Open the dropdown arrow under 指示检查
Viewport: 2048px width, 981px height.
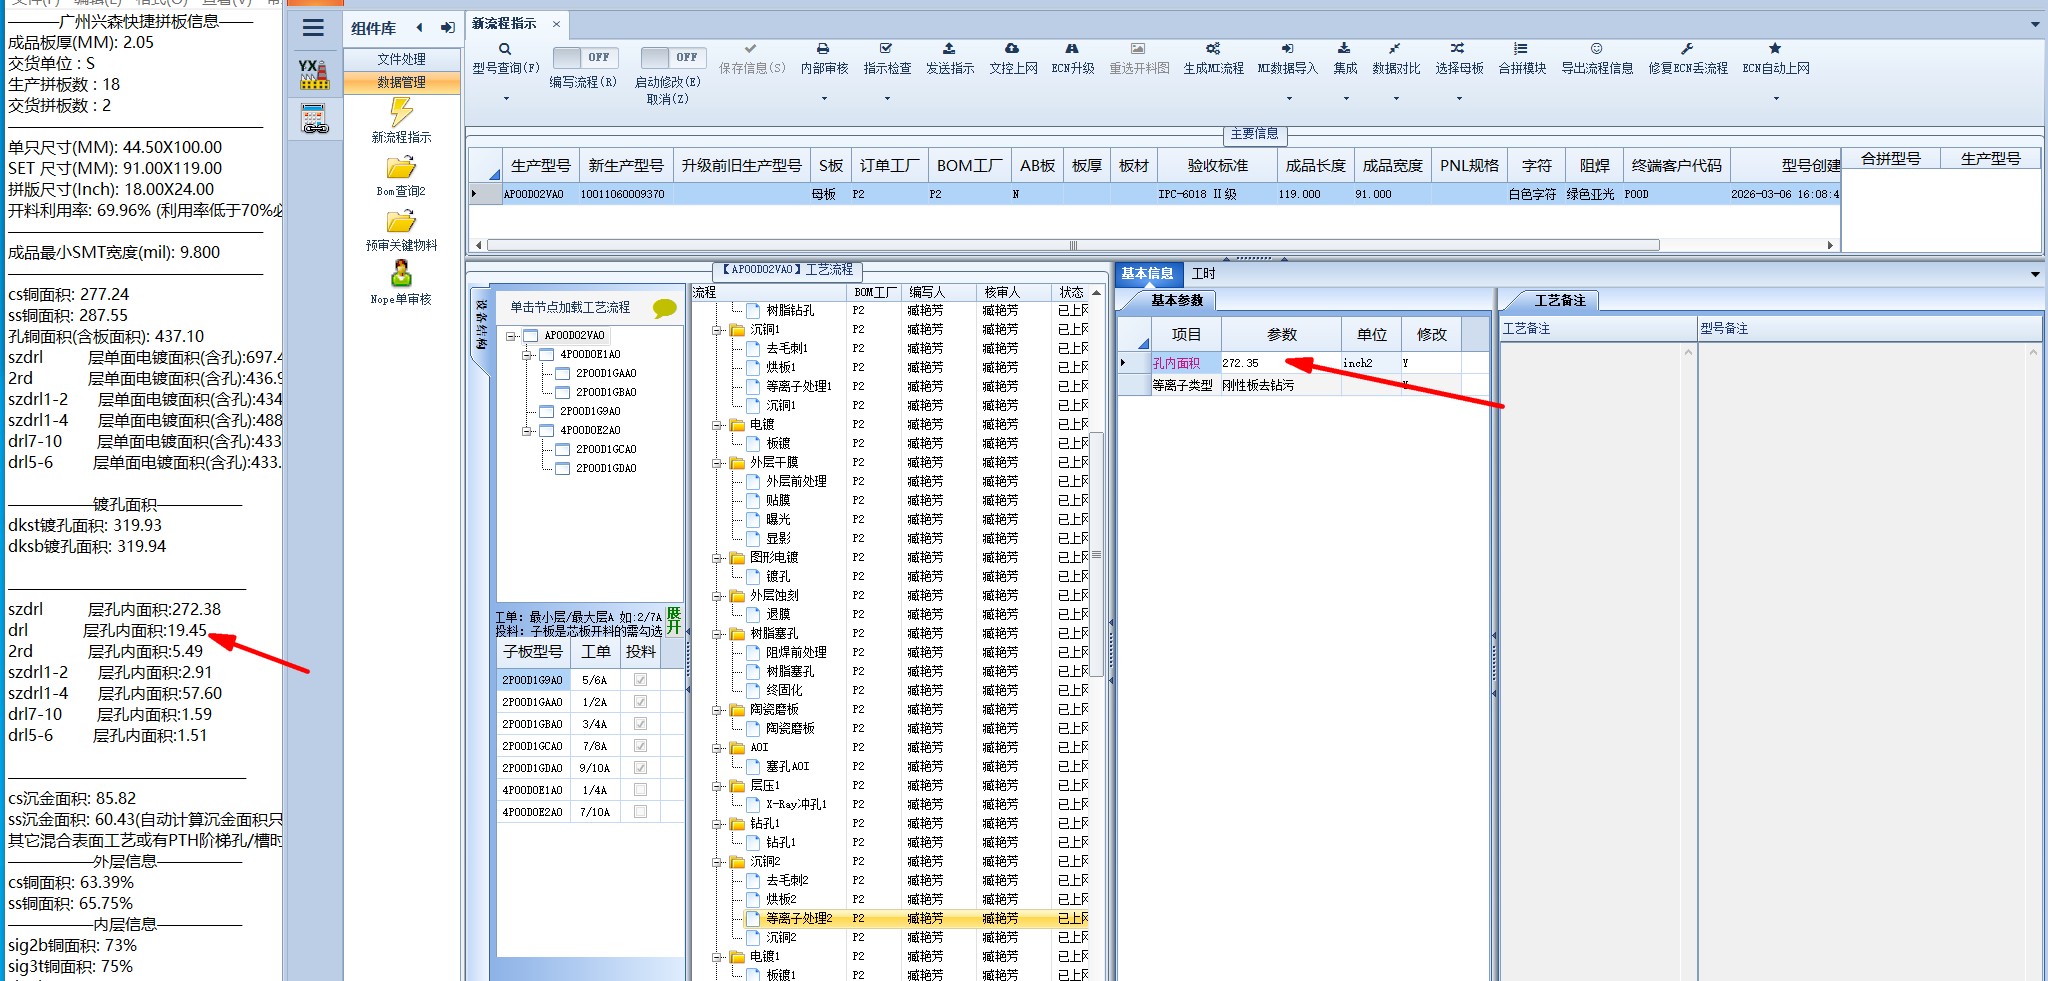pos(887,98)
